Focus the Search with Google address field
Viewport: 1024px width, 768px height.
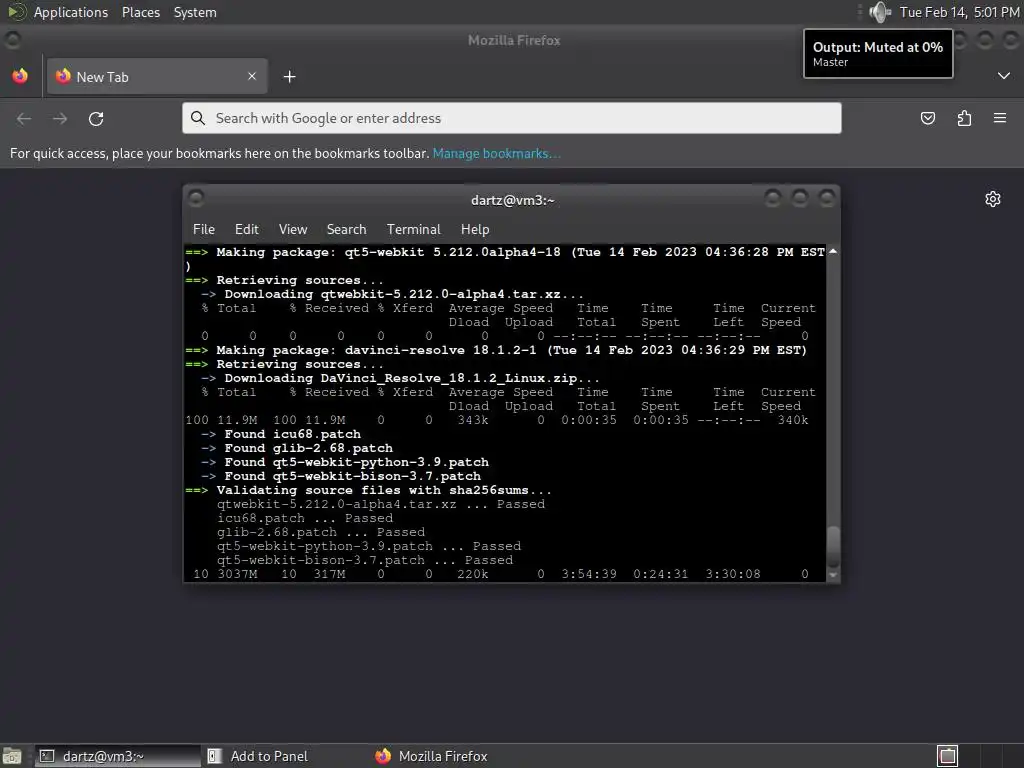[x=511, y=118]
